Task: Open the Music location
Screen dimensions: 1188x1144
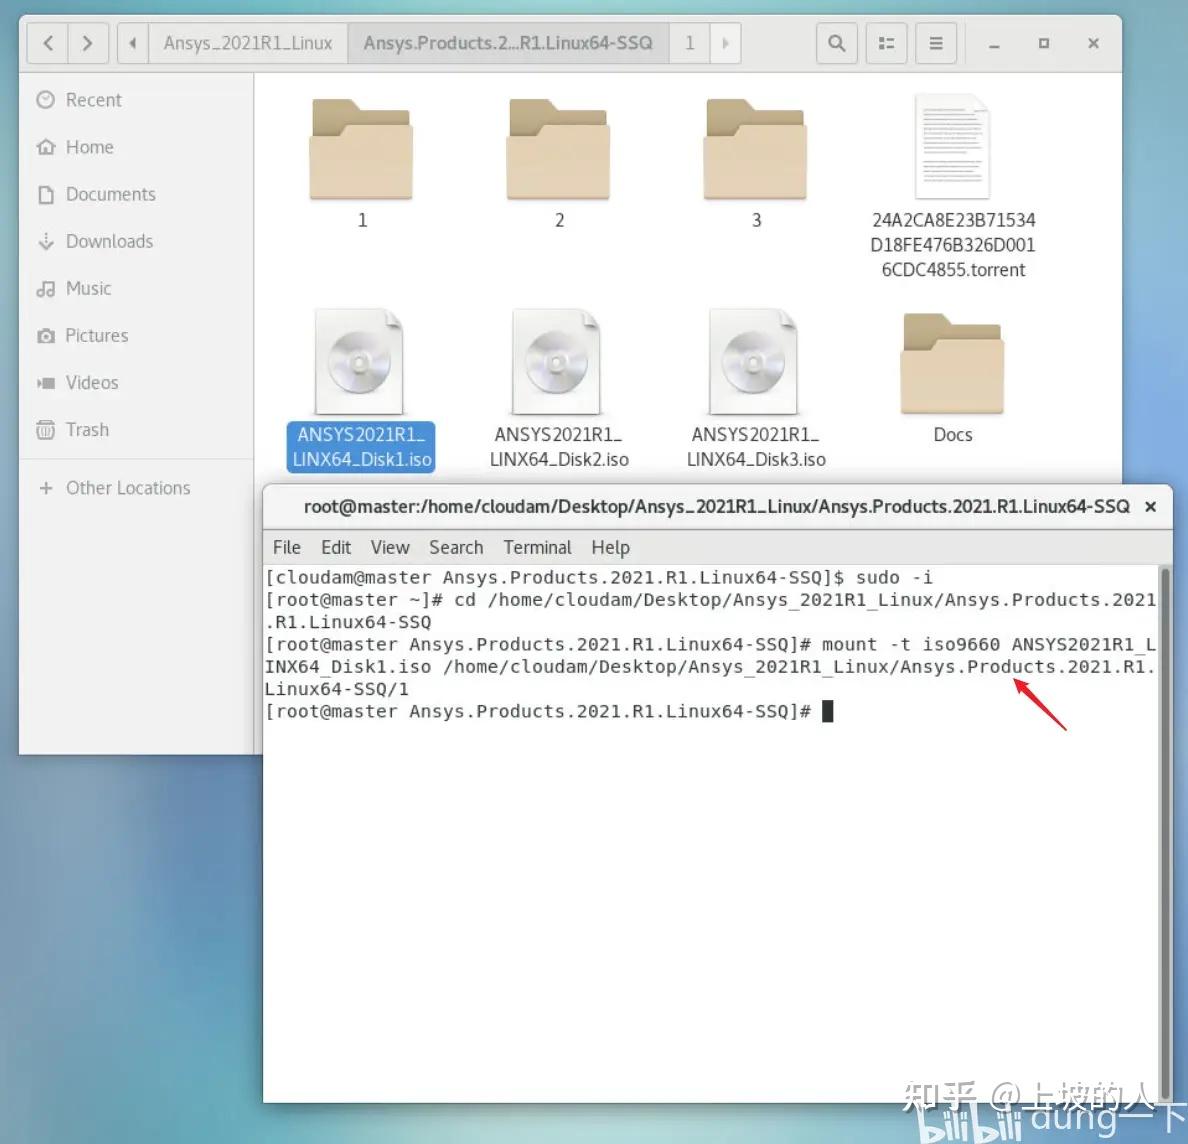Action: click(87, 288)
